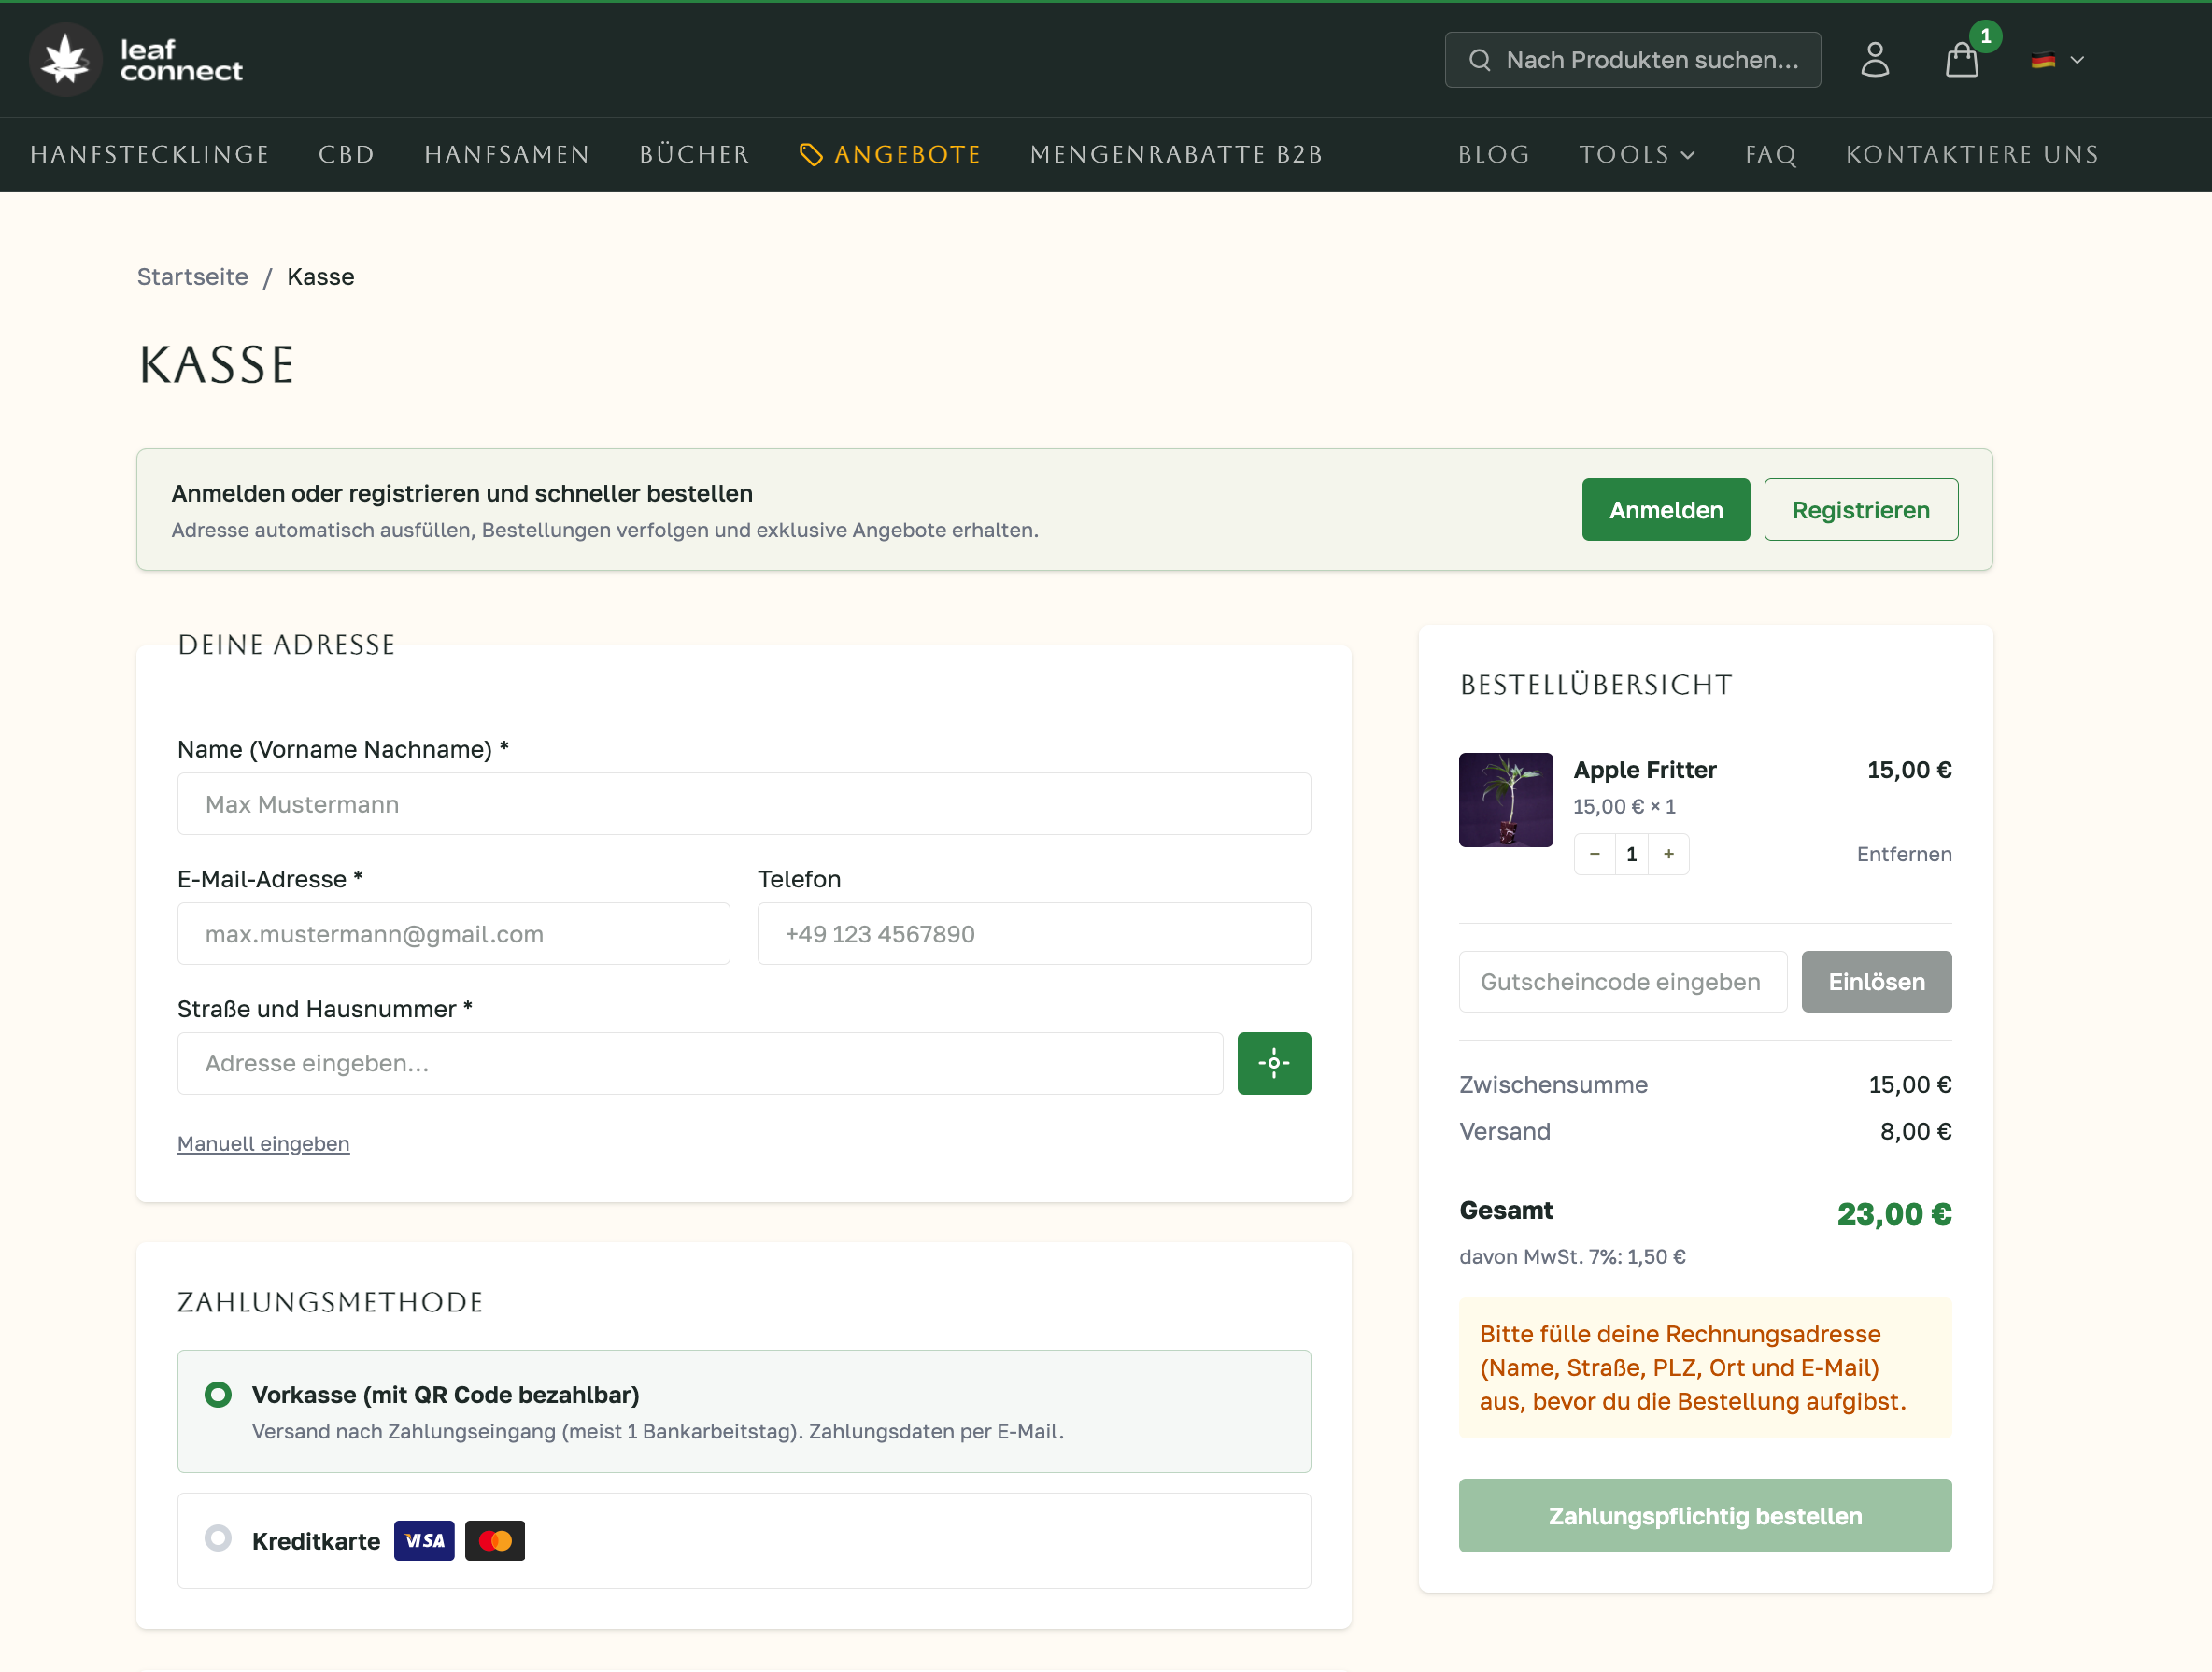Image resolution: width=2212 pixels, height=1672 pixels.
Task: Click the search magnifier icon
Action: pyautogui.click(x=1479, y=60)
